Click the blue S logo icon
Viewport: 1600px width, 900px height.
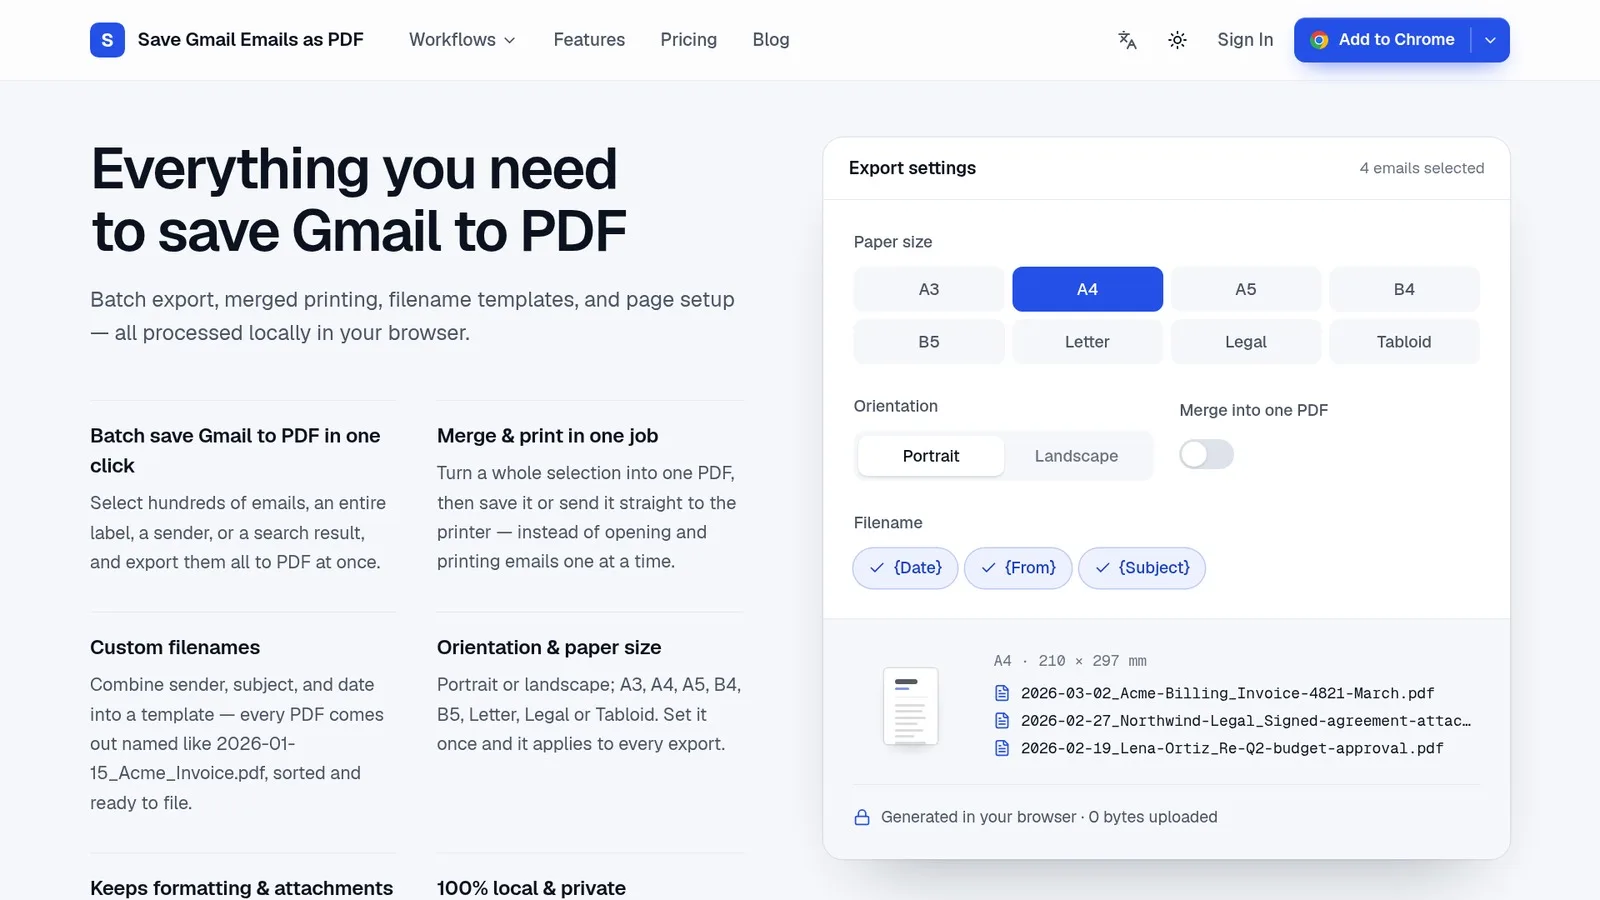point(107,40)
